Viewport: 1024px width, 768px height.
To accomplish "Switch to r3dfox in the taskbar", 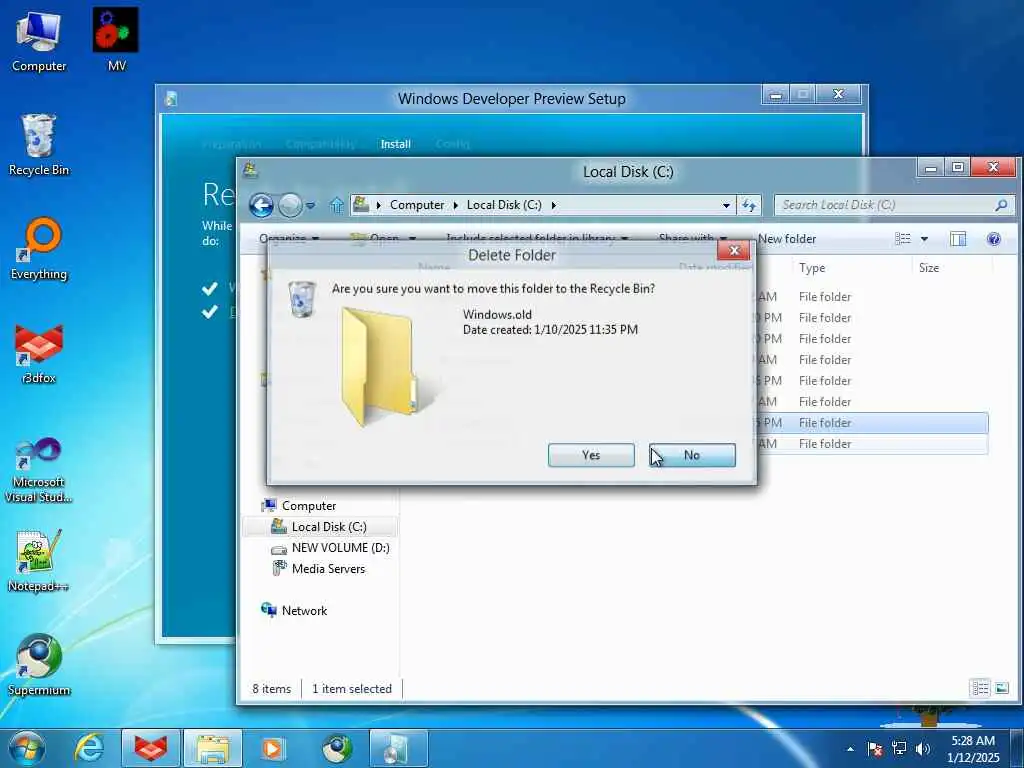I will pos(151,748).
